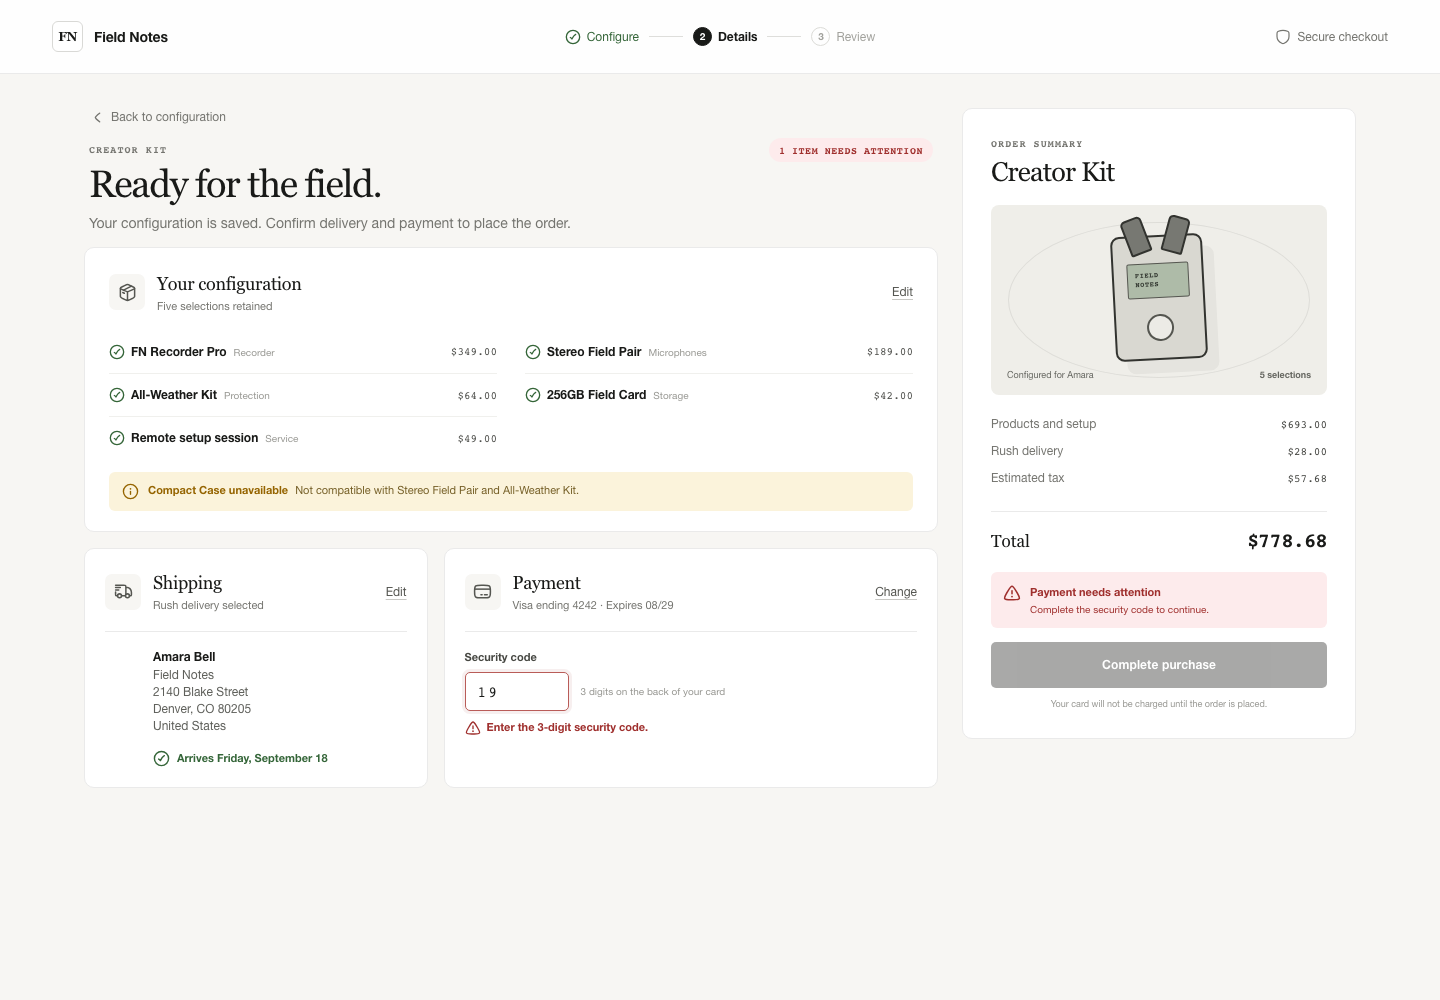1440x1000 pixels.
Task: Click the 1 item needs attention badge
Action: coord(851,151)
